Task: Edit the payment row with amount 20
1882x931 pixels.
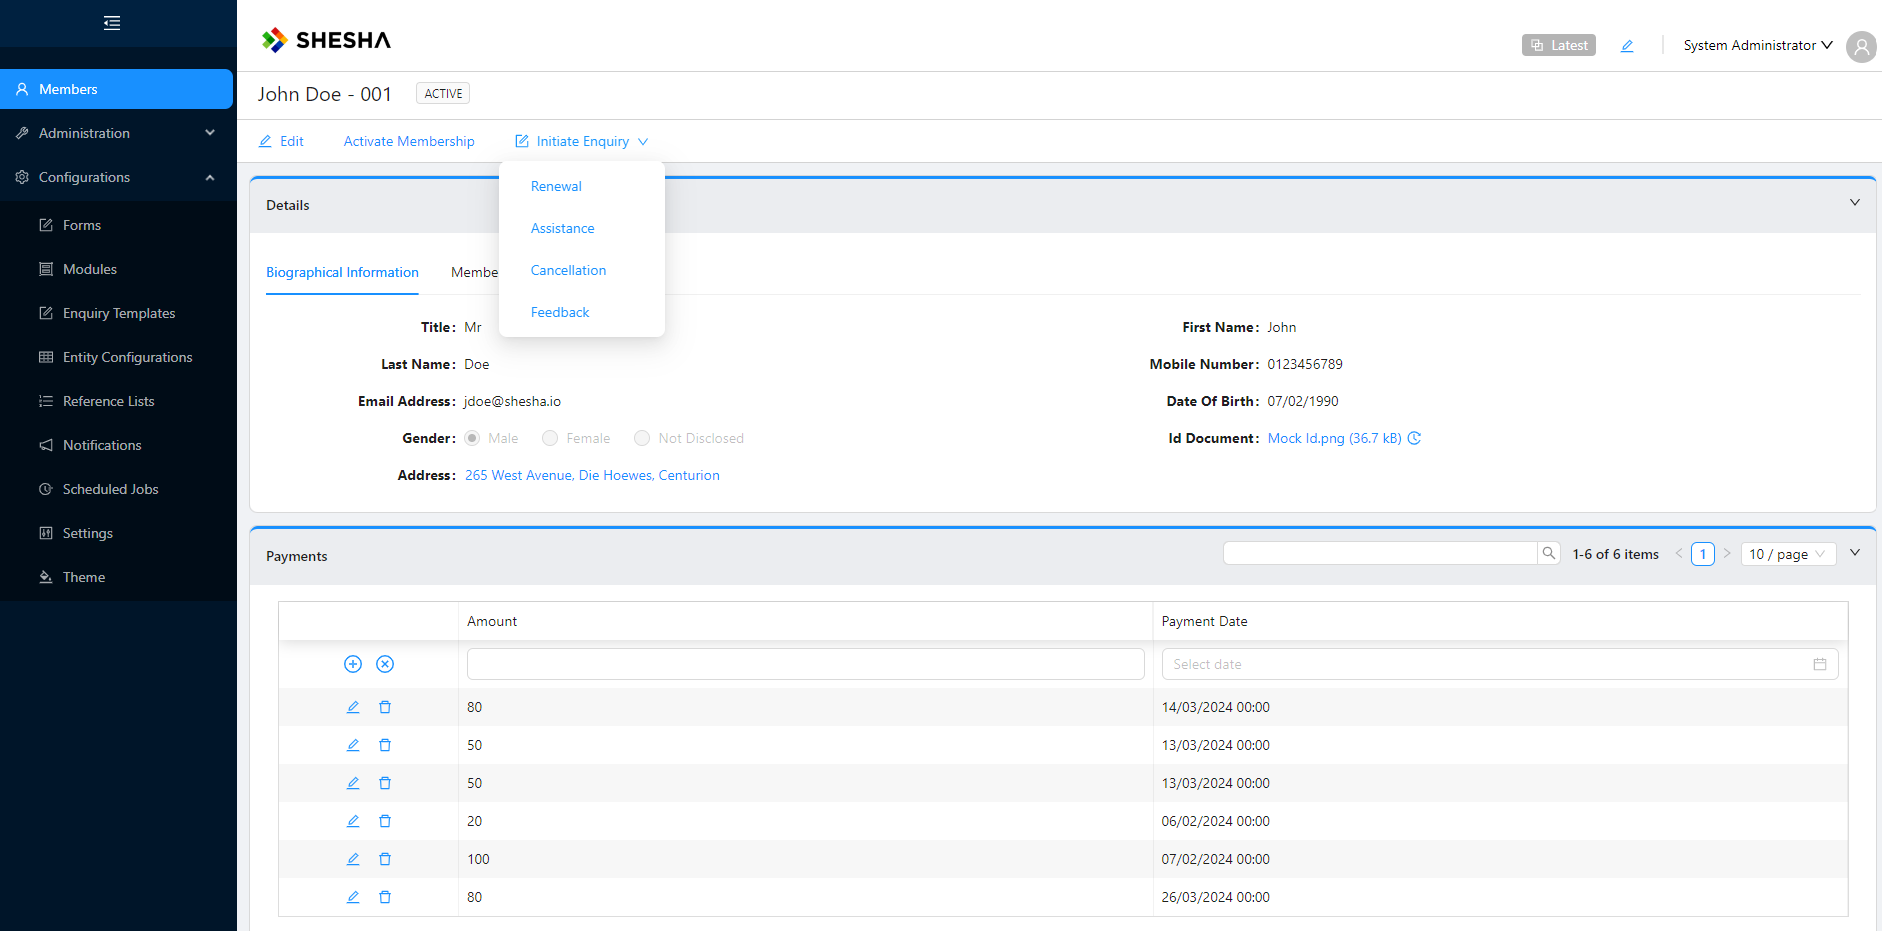Action: (x=353, y=821)
